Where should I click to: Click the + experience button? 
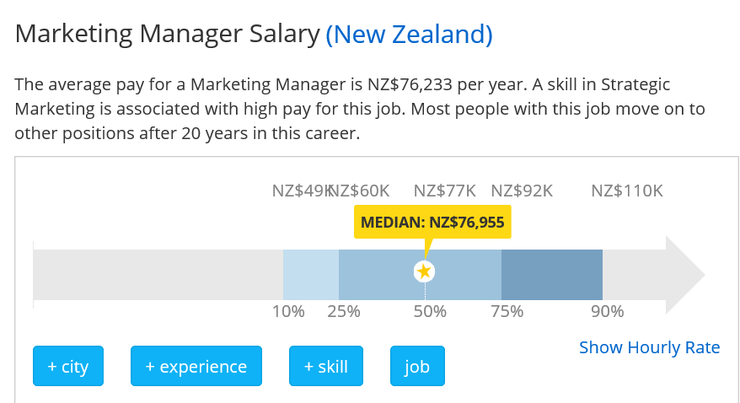coord(196,366)
